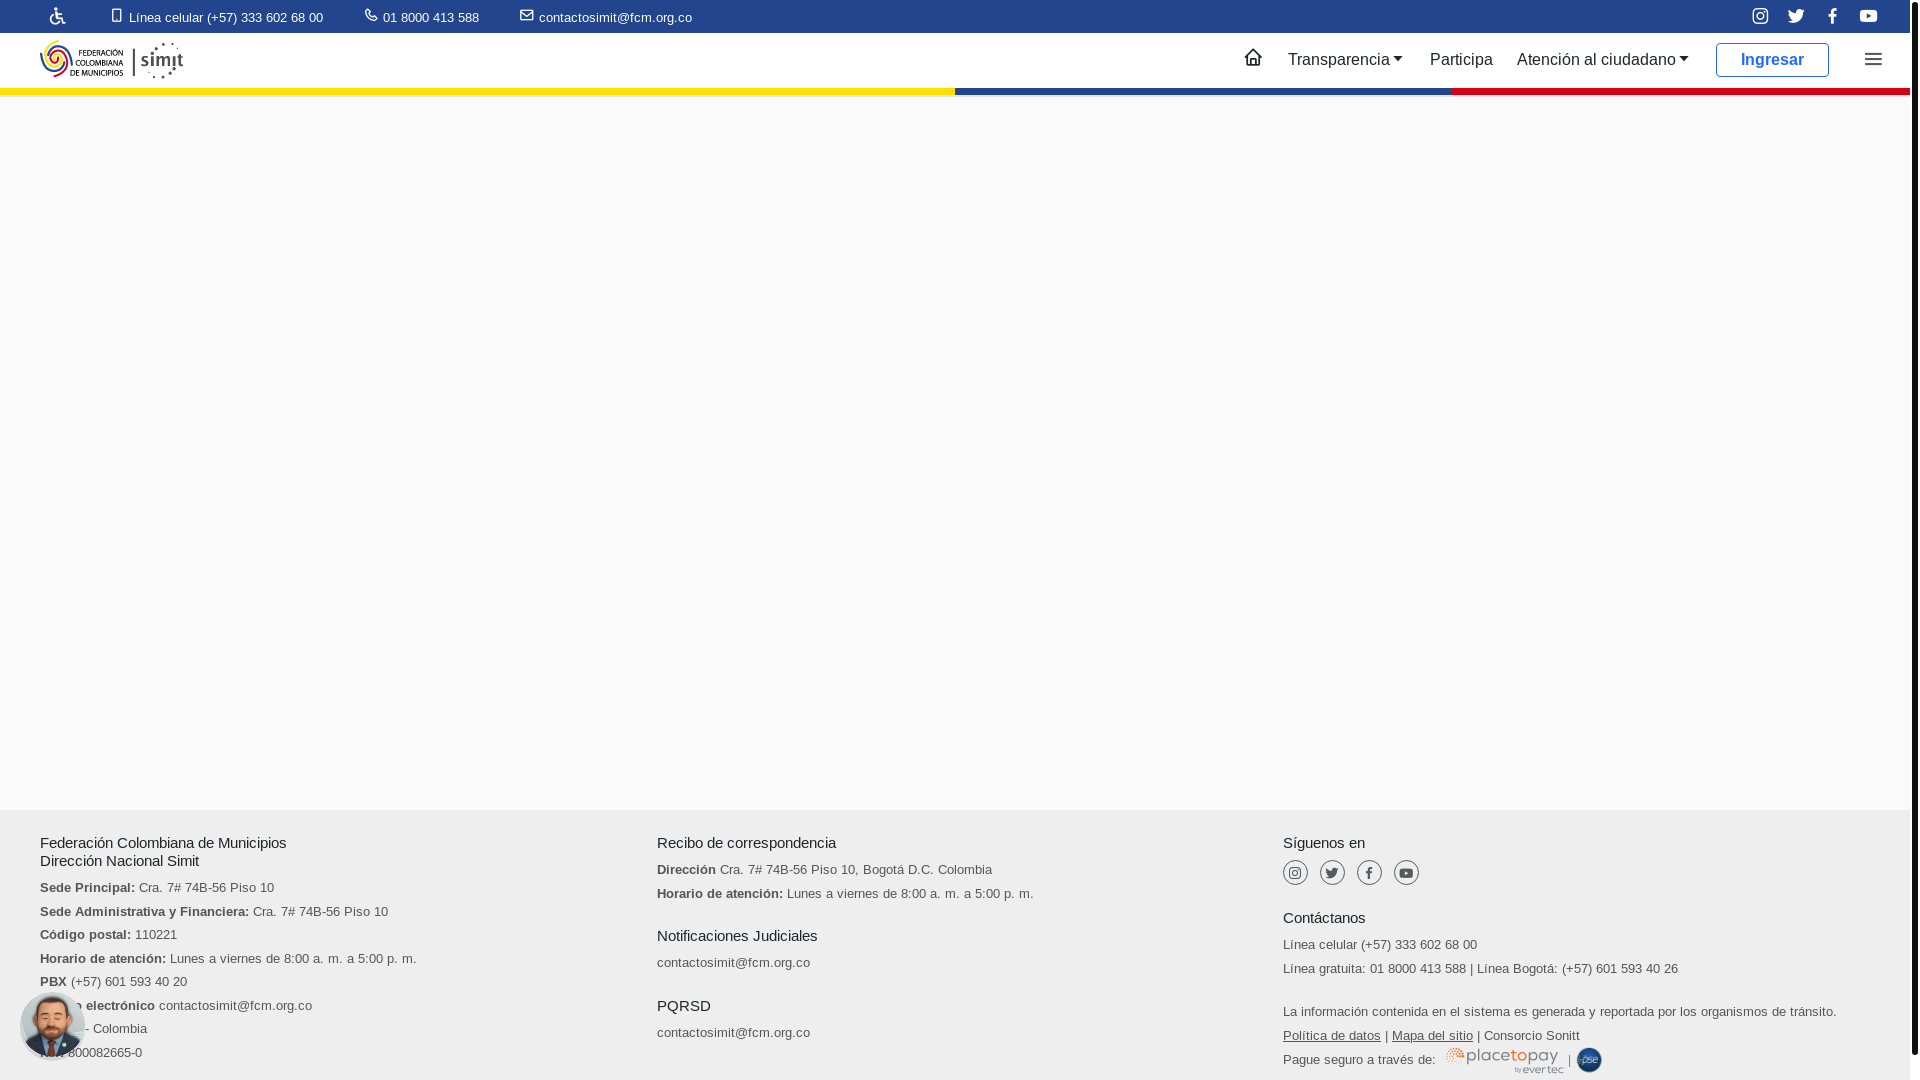
Task: Click the footer Línea celular (+57) 333 602 68 00
Action: [1380, 945]
